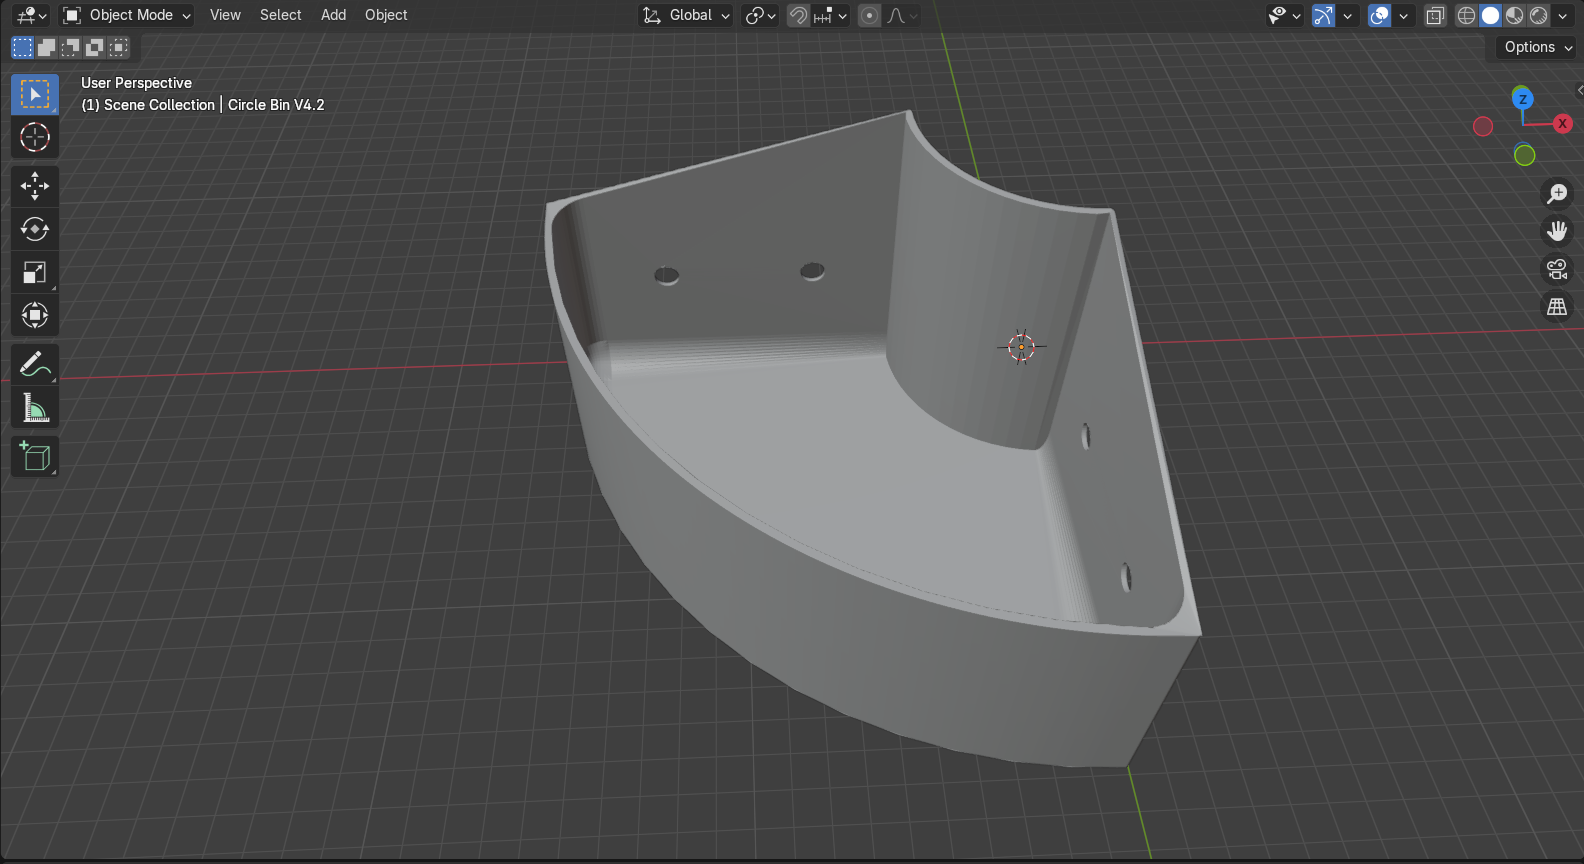Toggle camera view in viewport
1584x864 pixels.
1557,269
